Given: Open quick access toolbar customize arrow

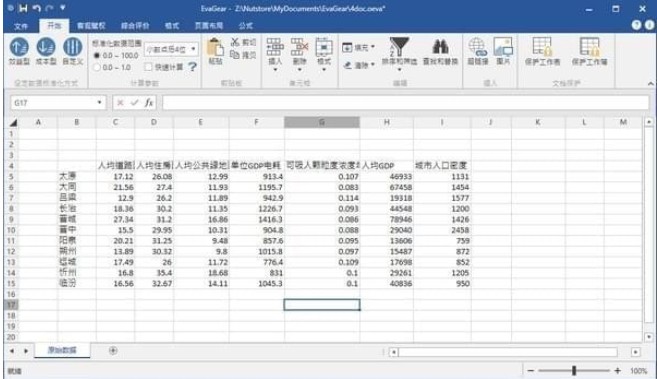Looking at the screenshot, I should coord(62,8).
